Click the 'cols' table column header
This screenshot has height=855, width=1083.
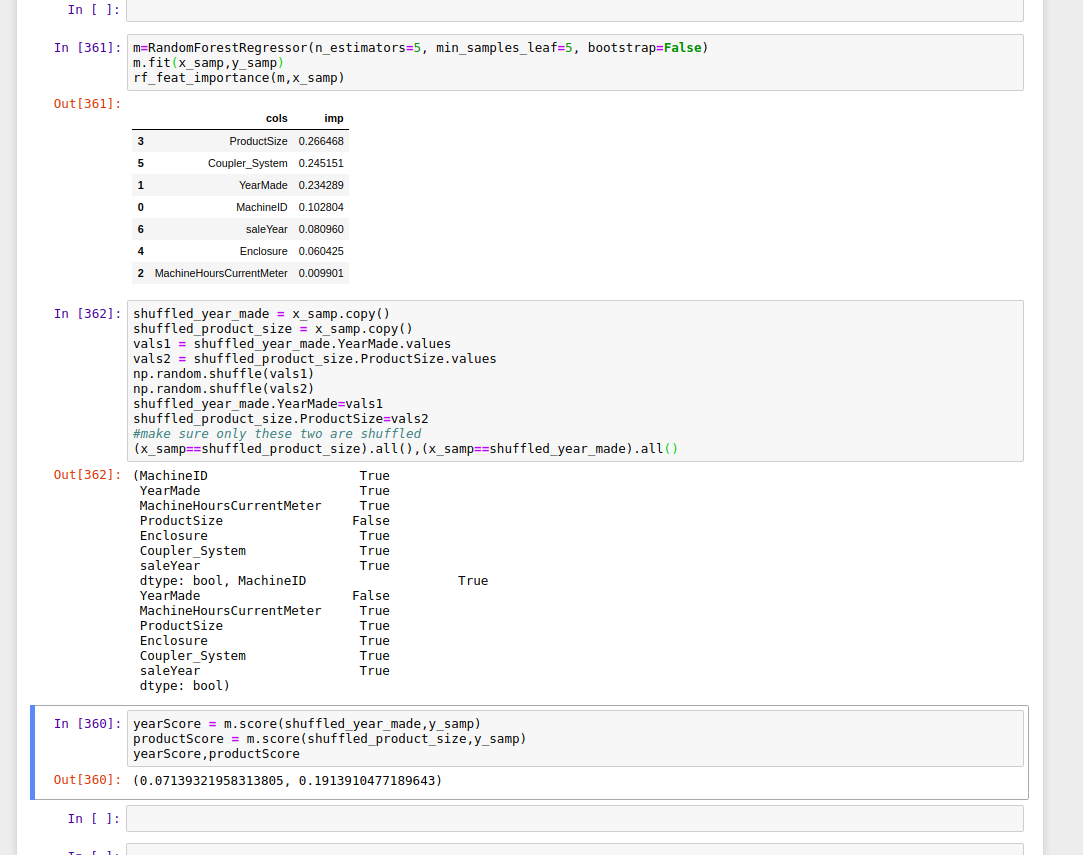pos(276,118)
